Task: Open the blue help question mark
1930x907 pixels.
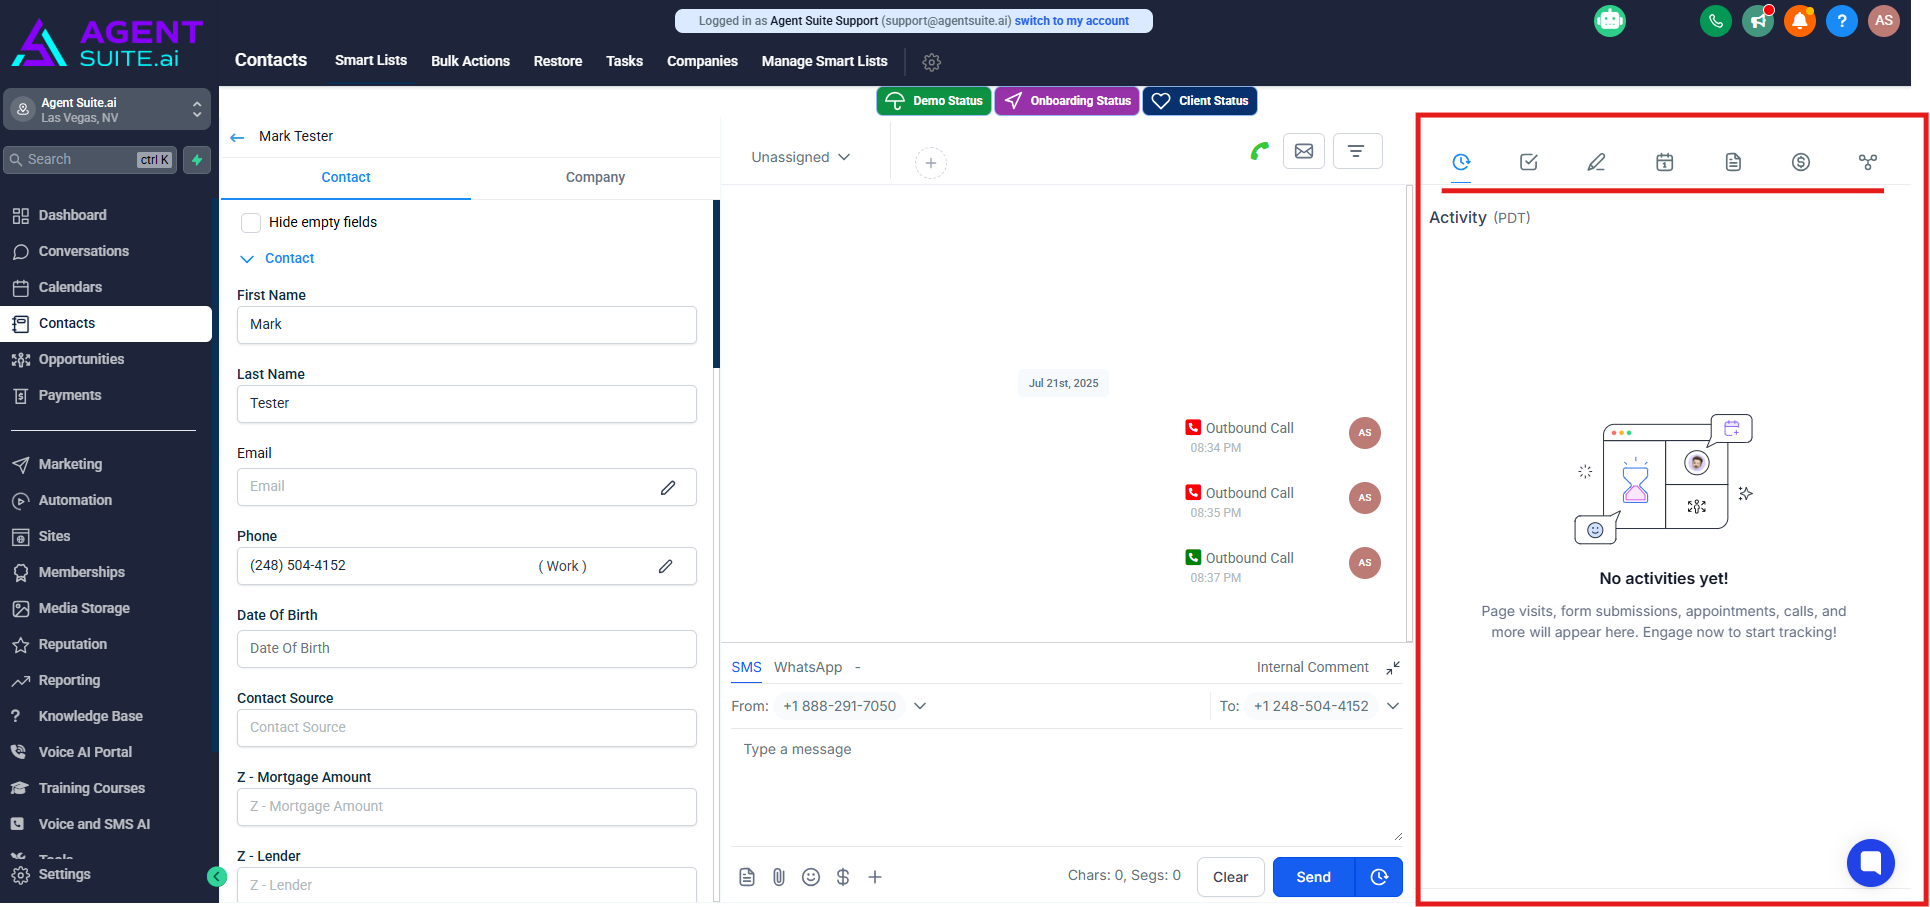Action: [x=1842, y=21]
